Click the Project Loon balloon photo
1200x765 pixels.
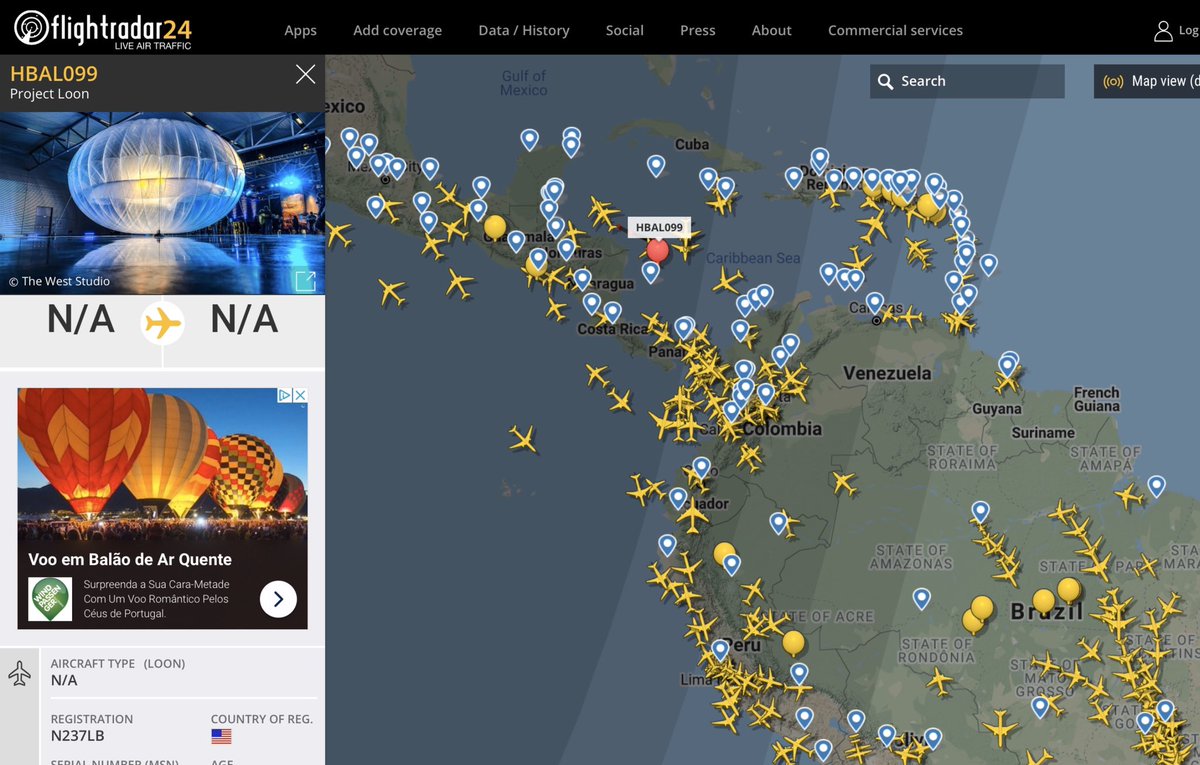pyautogui.click(x=162, y=203)
